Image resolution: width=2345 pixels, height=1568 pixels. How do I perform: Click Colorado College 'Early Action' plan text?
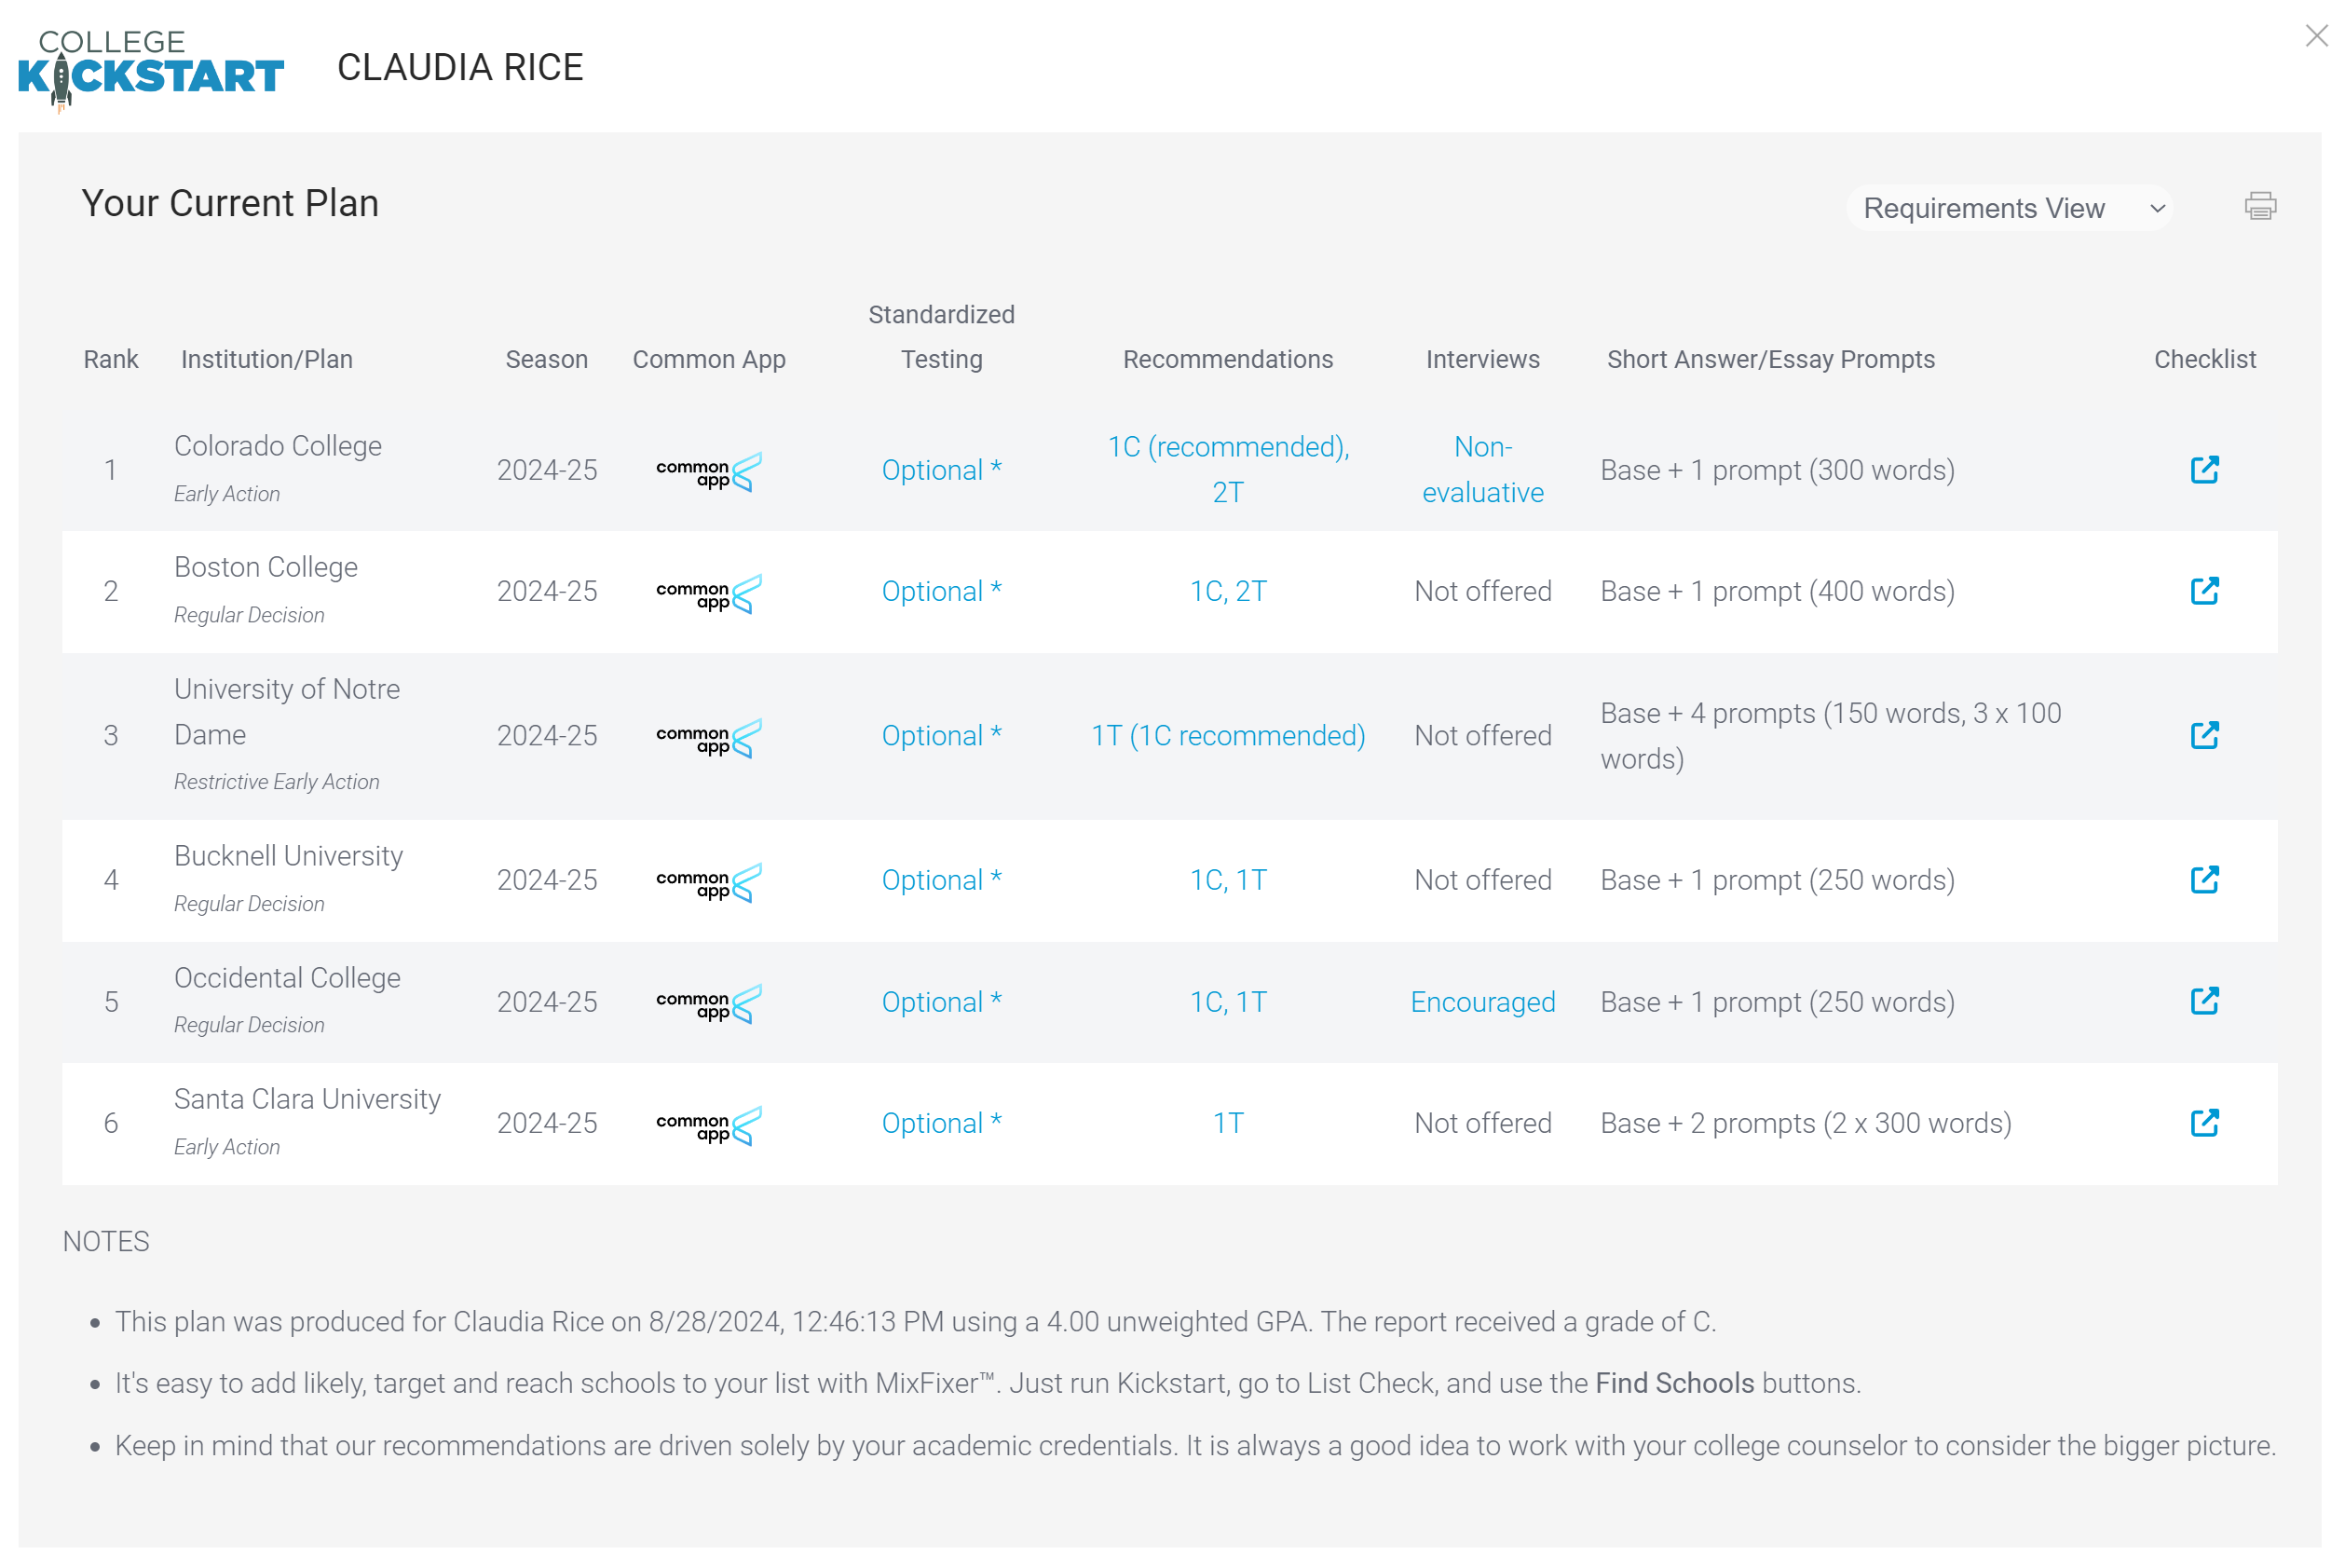click(227, 494)
